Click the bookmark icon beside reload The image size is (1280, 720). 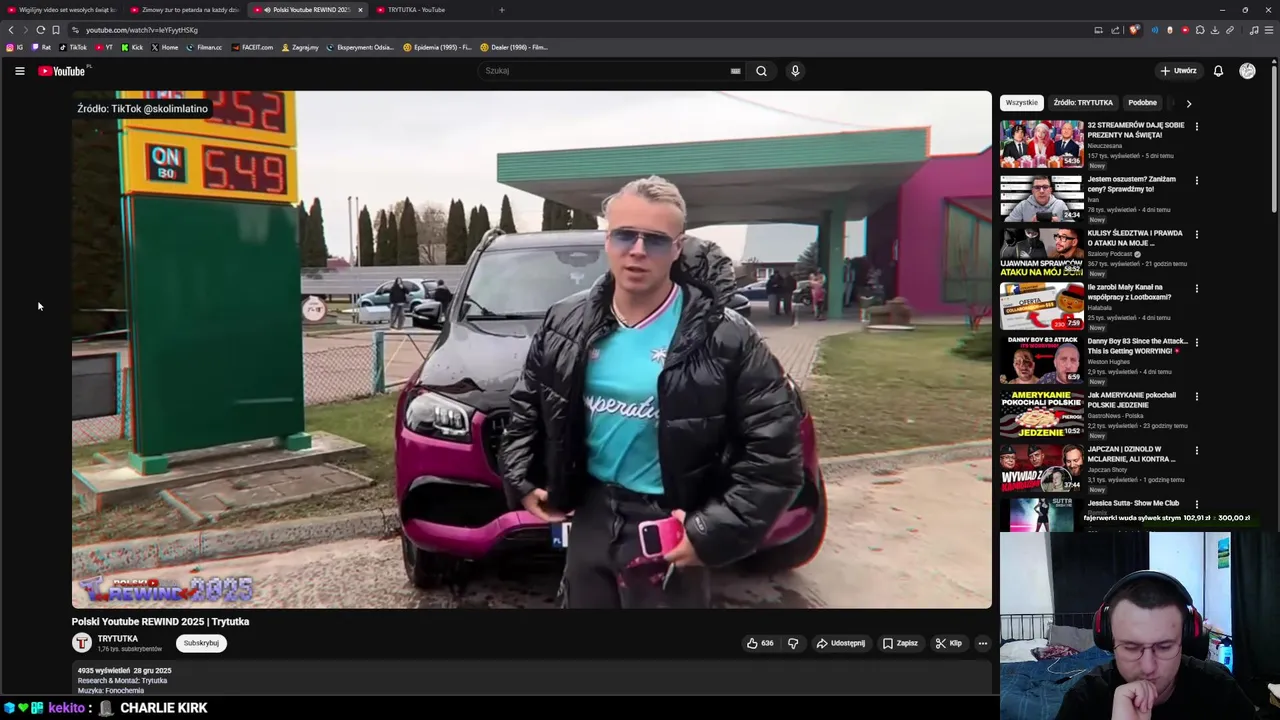coord(56,30)
